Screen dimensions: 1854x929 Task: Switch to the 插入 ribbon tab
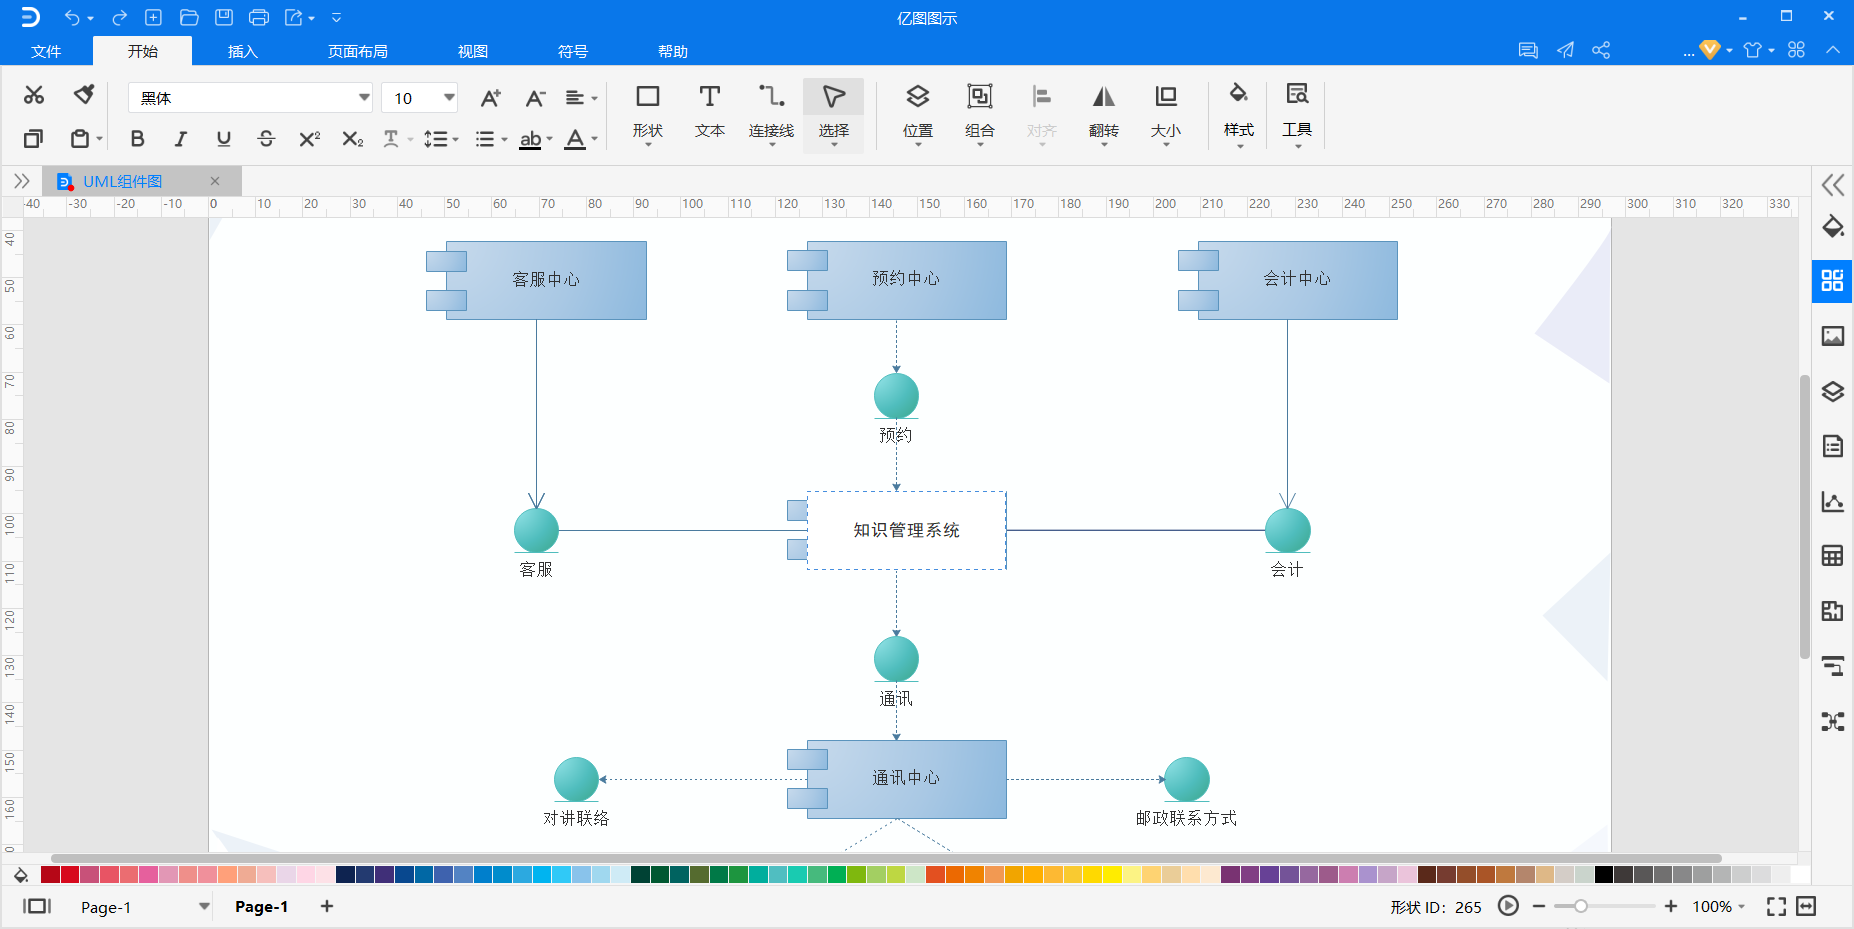242,51
